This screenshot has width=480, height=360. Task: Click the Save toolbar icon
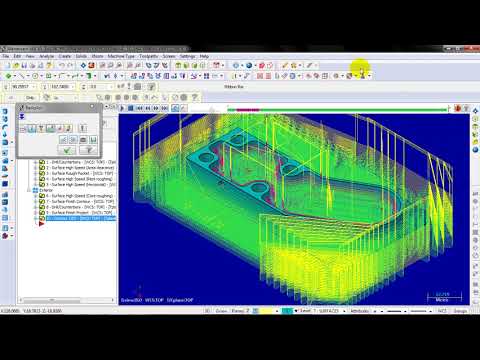click(x=24, y=65)
